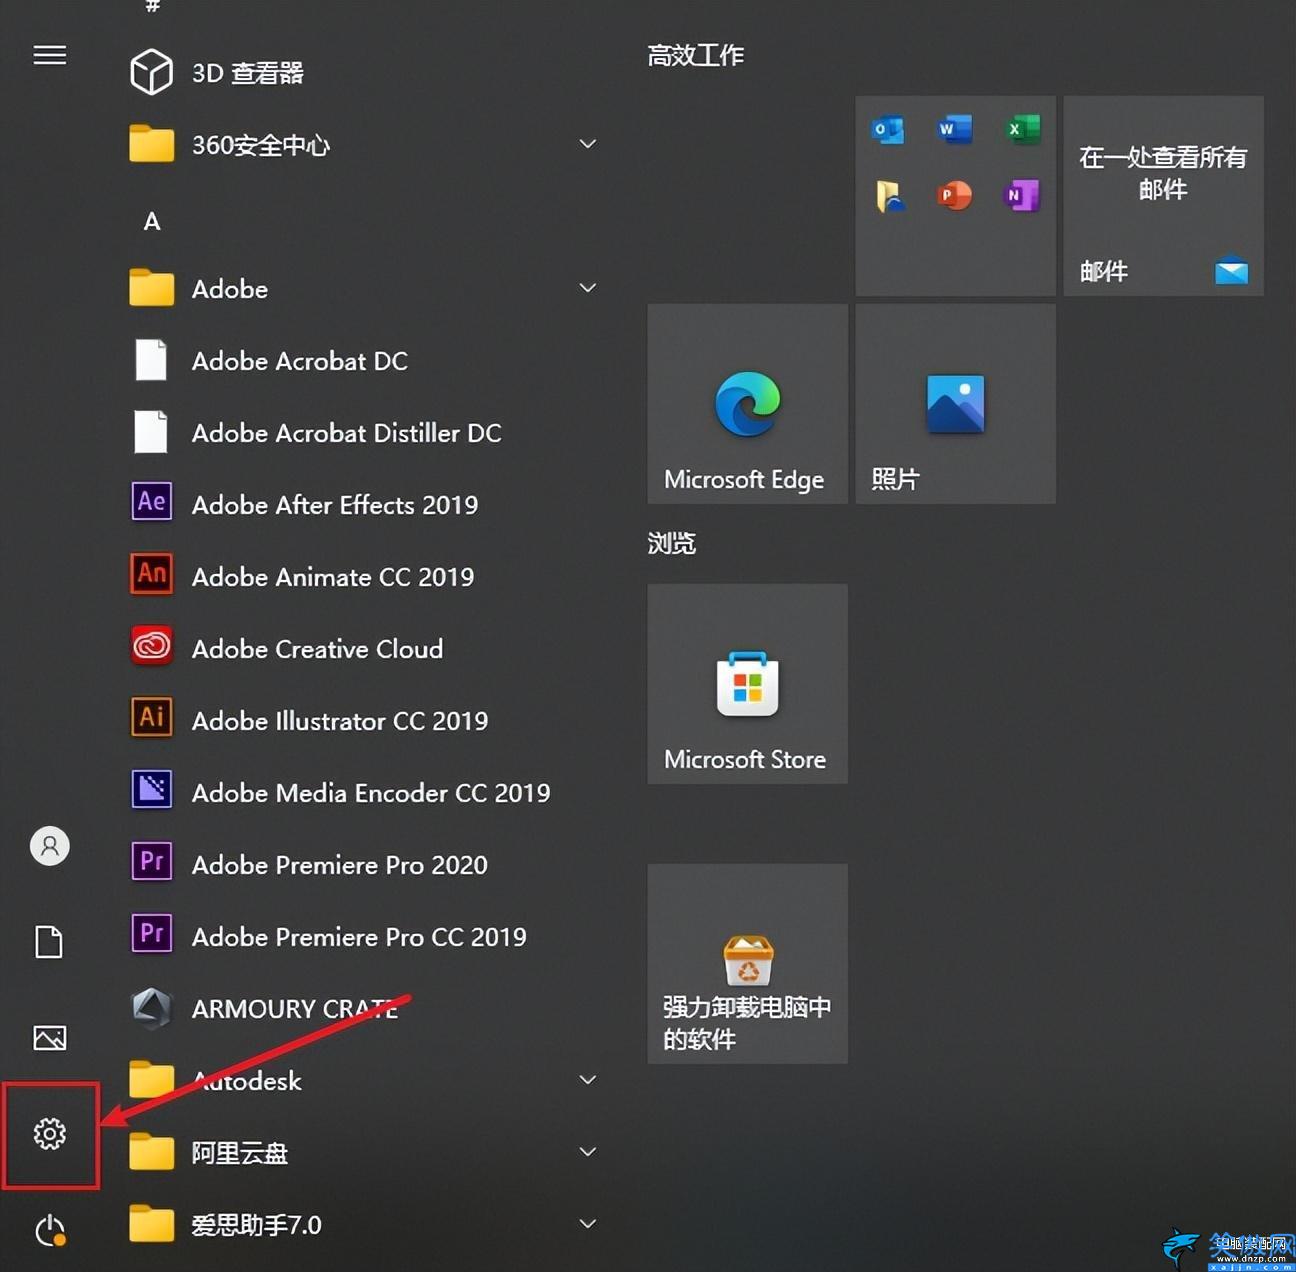The image size is (1296, 1272).
Task: Click the Adobe folder icon
Action: (x=152, y=288)
